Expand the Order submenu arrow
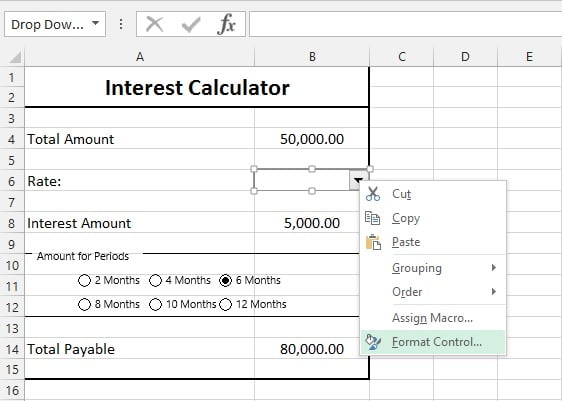 click(x=494, y=291)
